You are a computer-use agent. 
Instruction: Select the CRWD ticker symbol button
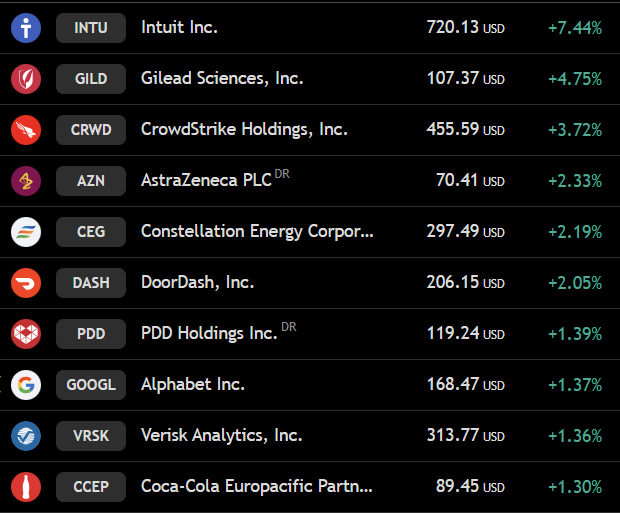[x=91, y=130]
